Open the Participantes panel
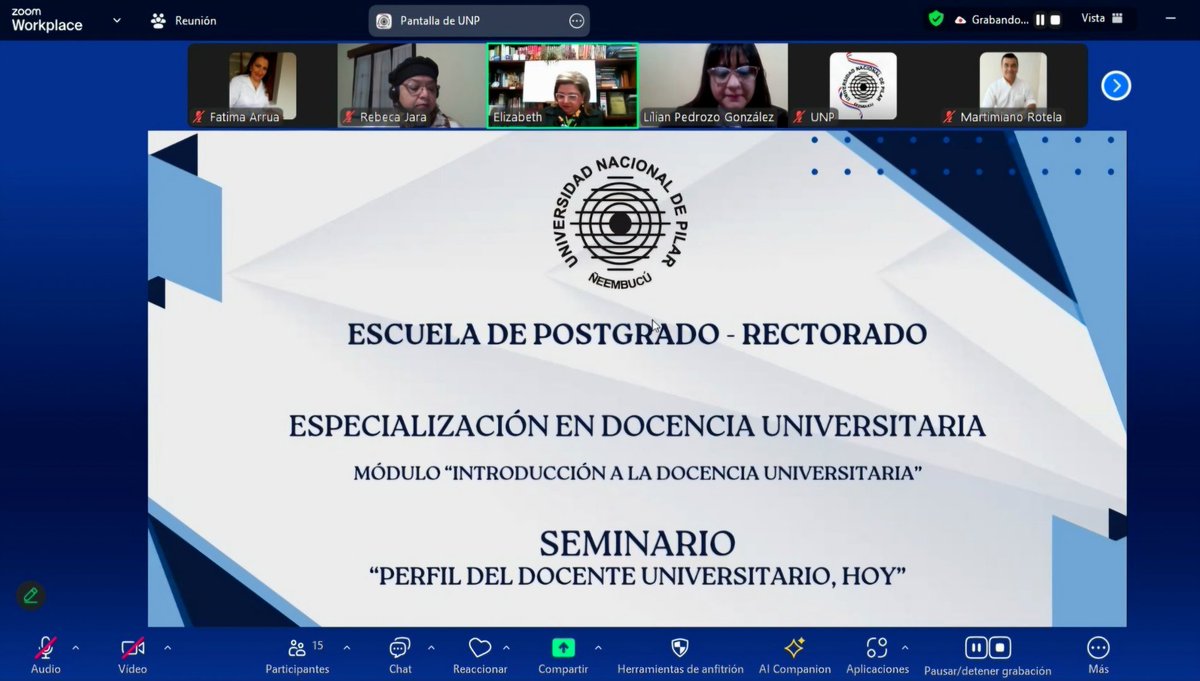Viewport: 1200px width, 681px height. [x=297, y=655]
